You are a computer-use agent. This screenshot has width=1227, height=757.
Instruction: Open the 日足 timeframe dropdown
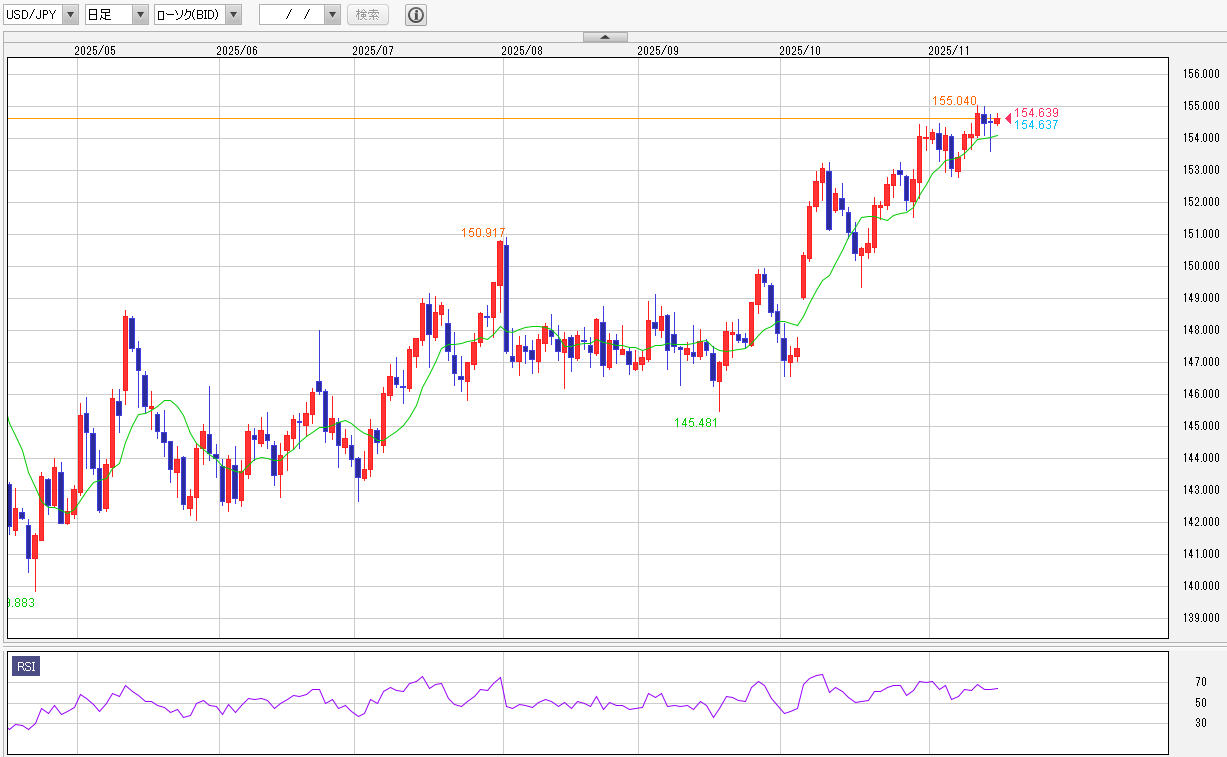point(139,14)
